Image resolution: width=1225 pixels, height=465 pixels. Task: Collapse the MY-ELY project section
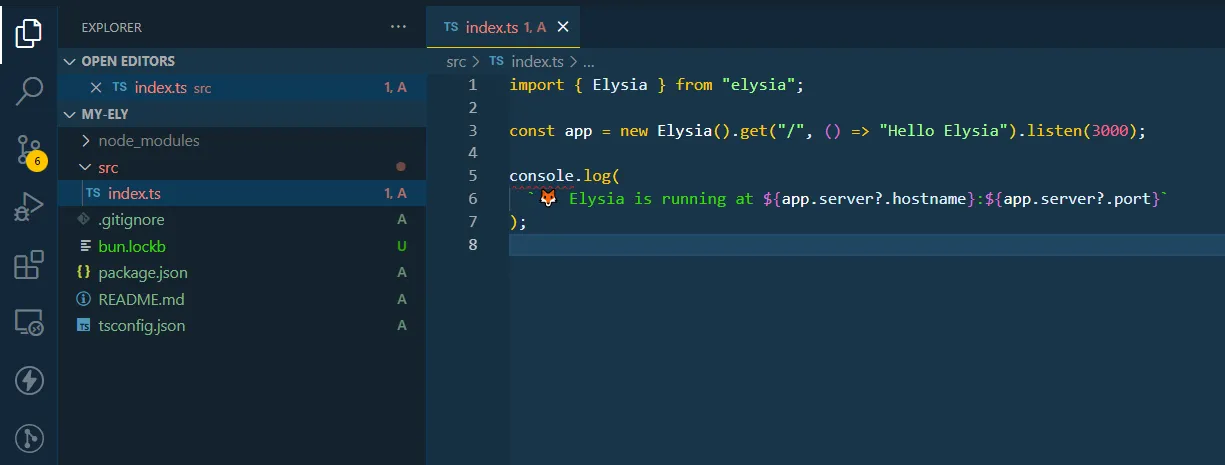pos(104,114)
